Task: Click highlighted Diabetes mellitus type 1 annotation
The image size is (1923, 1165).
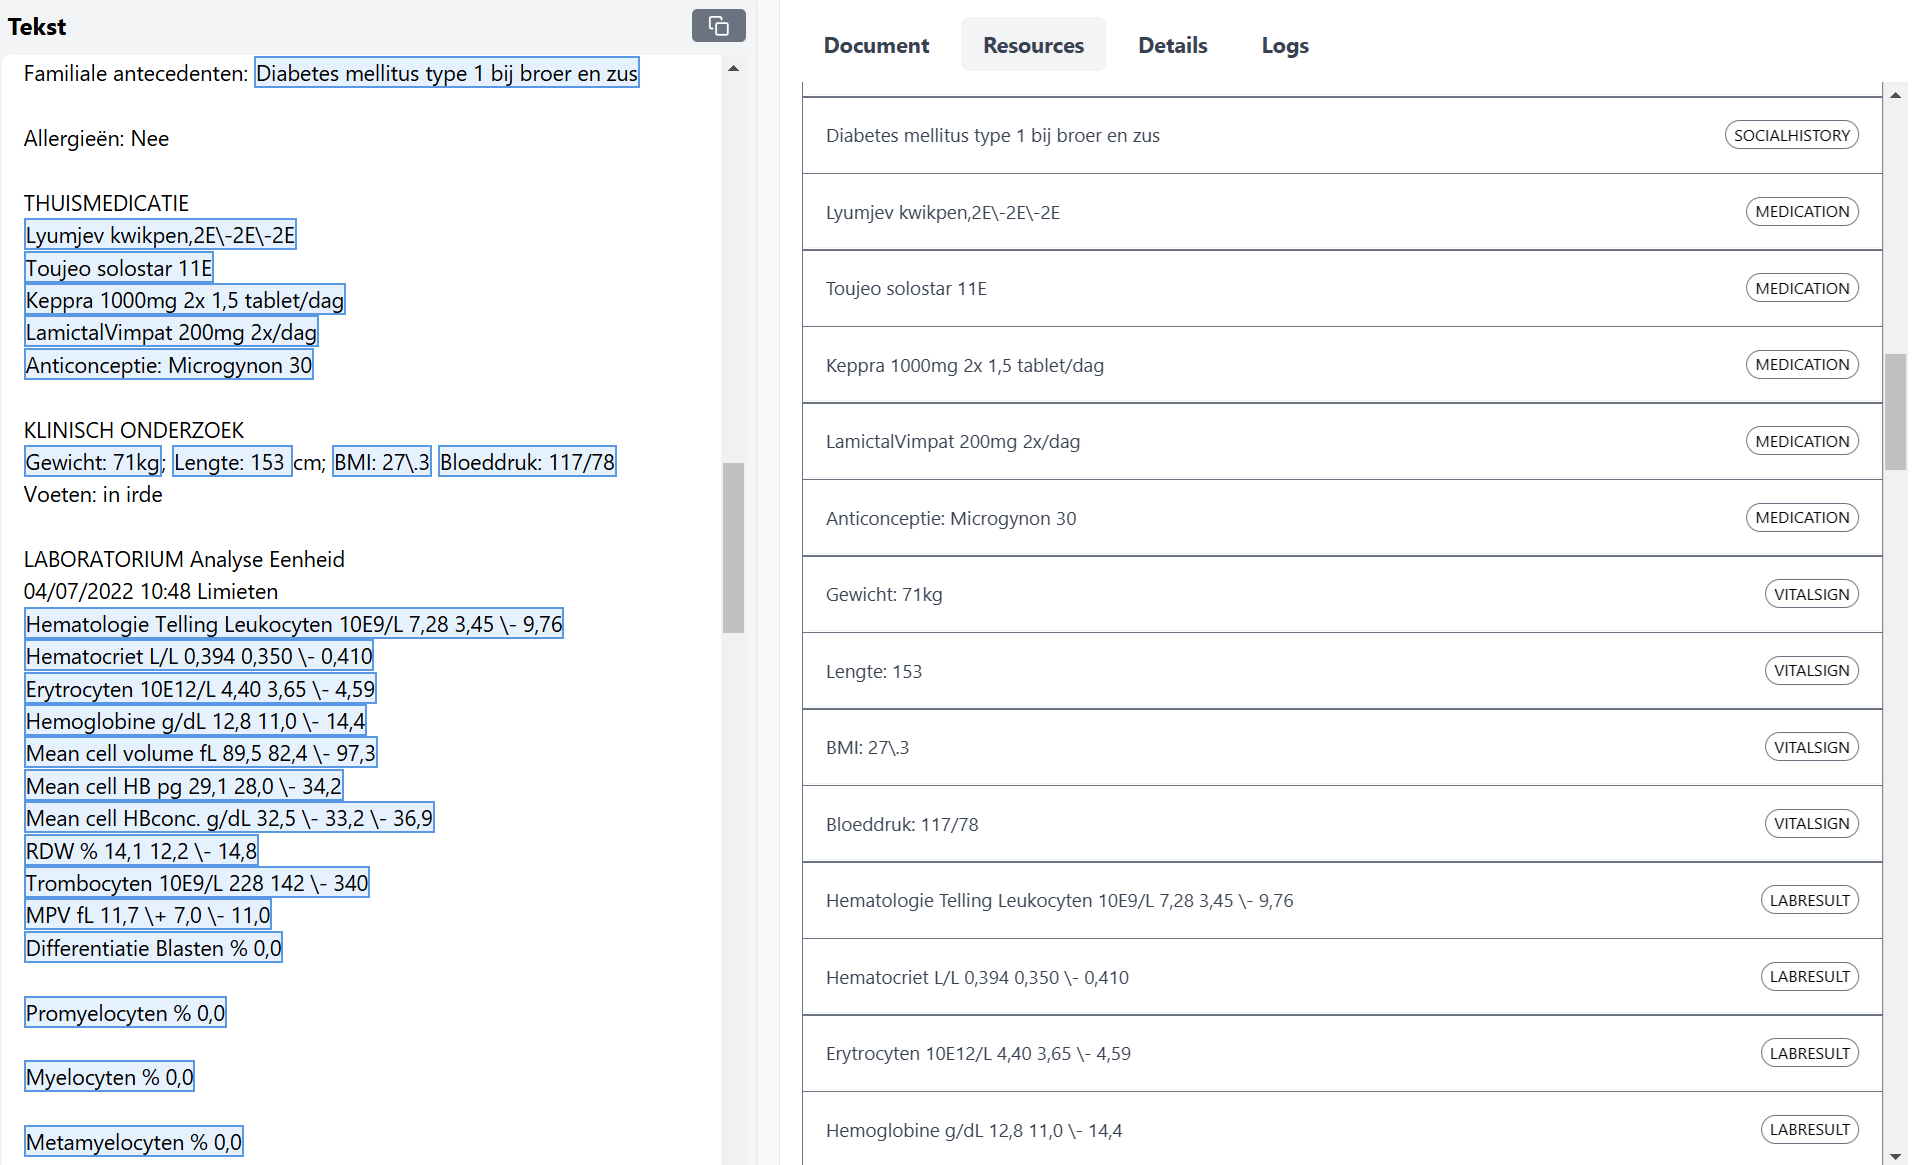Action: point(446,73)
